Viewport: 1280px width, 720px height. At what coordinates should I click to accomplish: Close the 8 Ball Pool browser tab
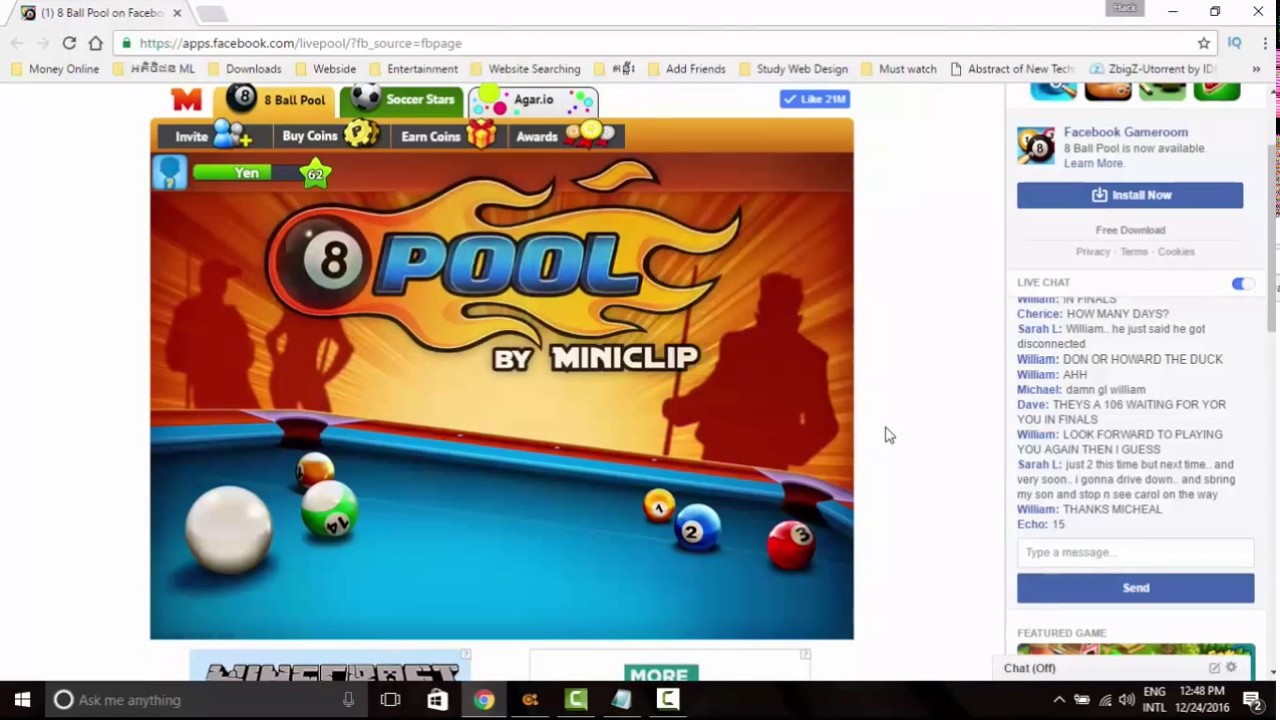pos(177,13)
